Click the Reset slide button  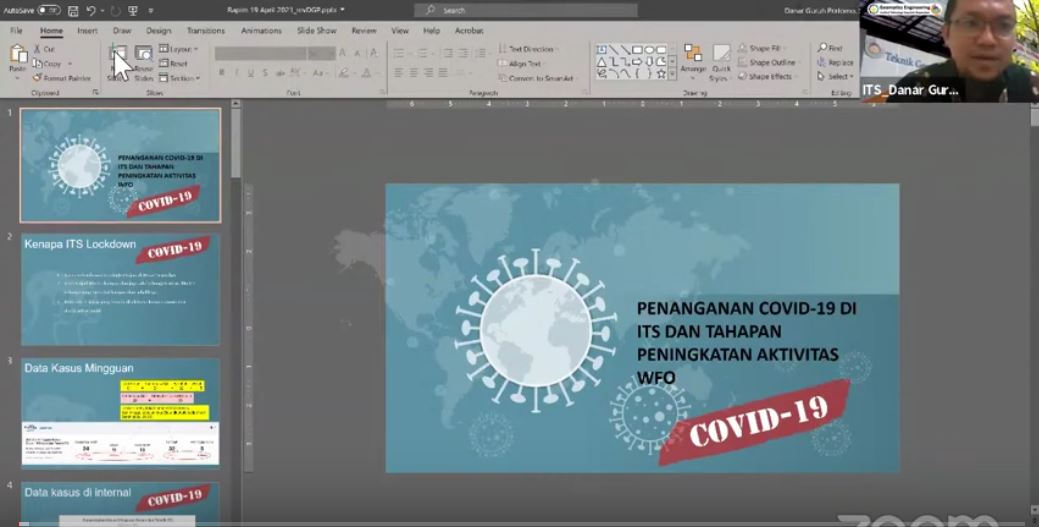[x=173, y=63]
